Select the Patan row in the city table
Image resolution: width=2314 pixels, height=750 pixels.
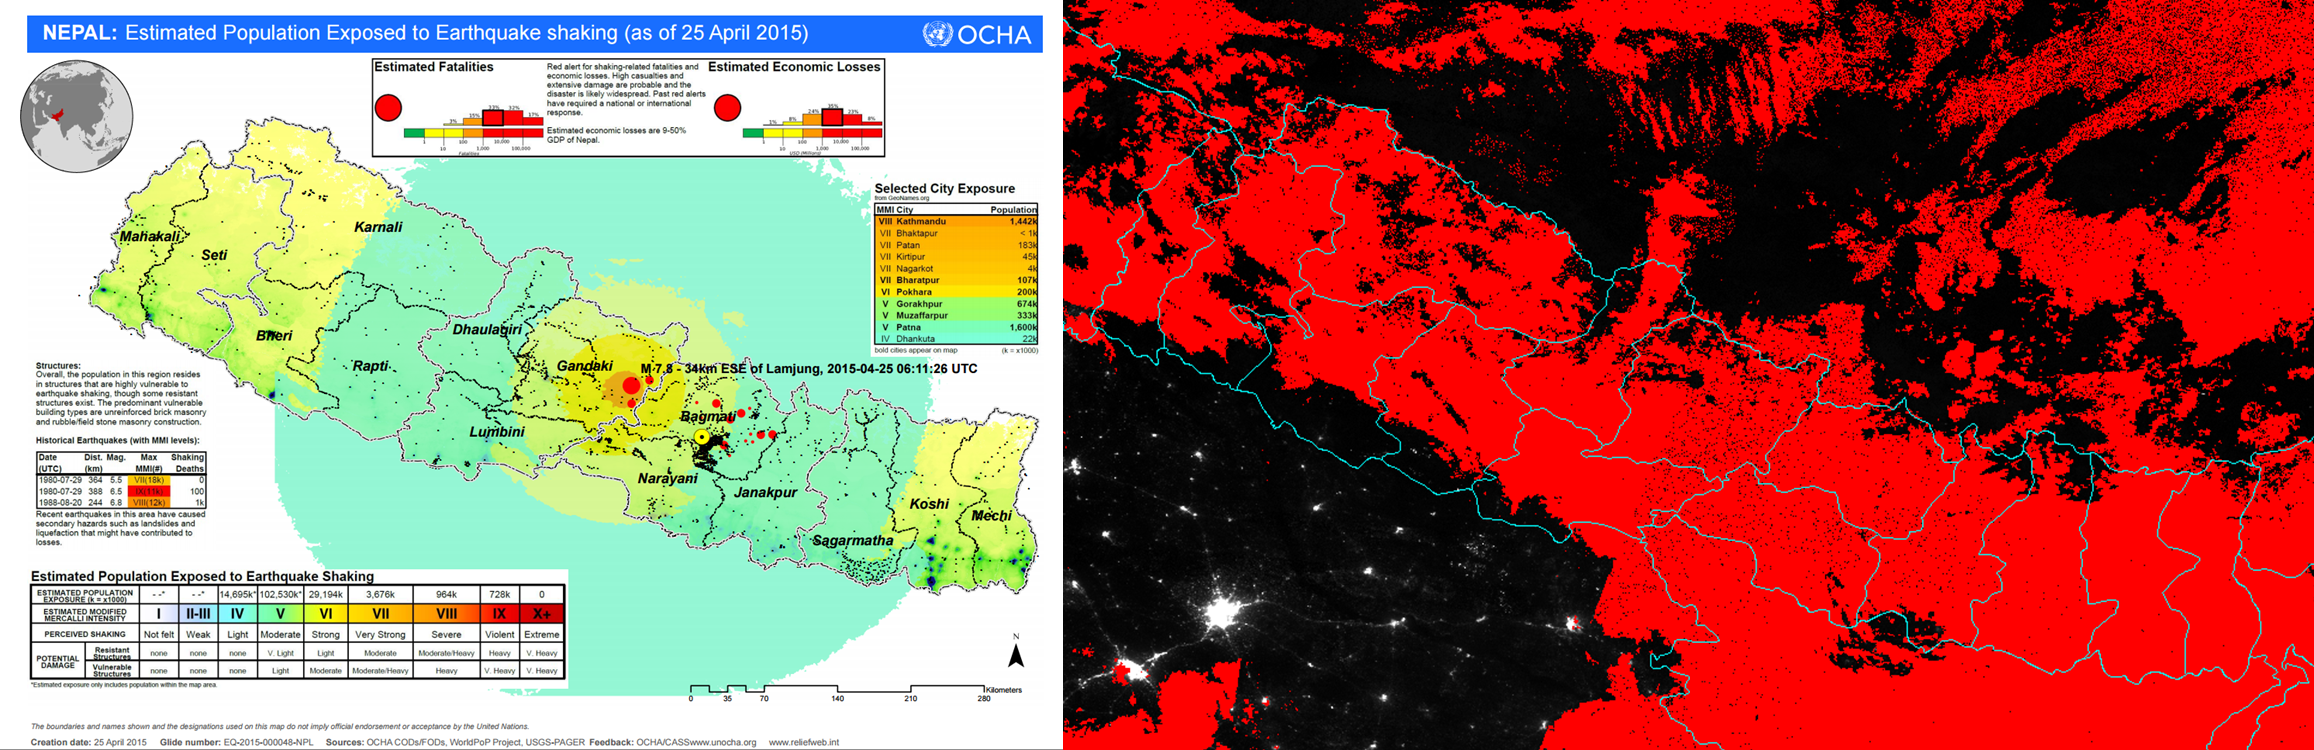(x=957, y=245)
